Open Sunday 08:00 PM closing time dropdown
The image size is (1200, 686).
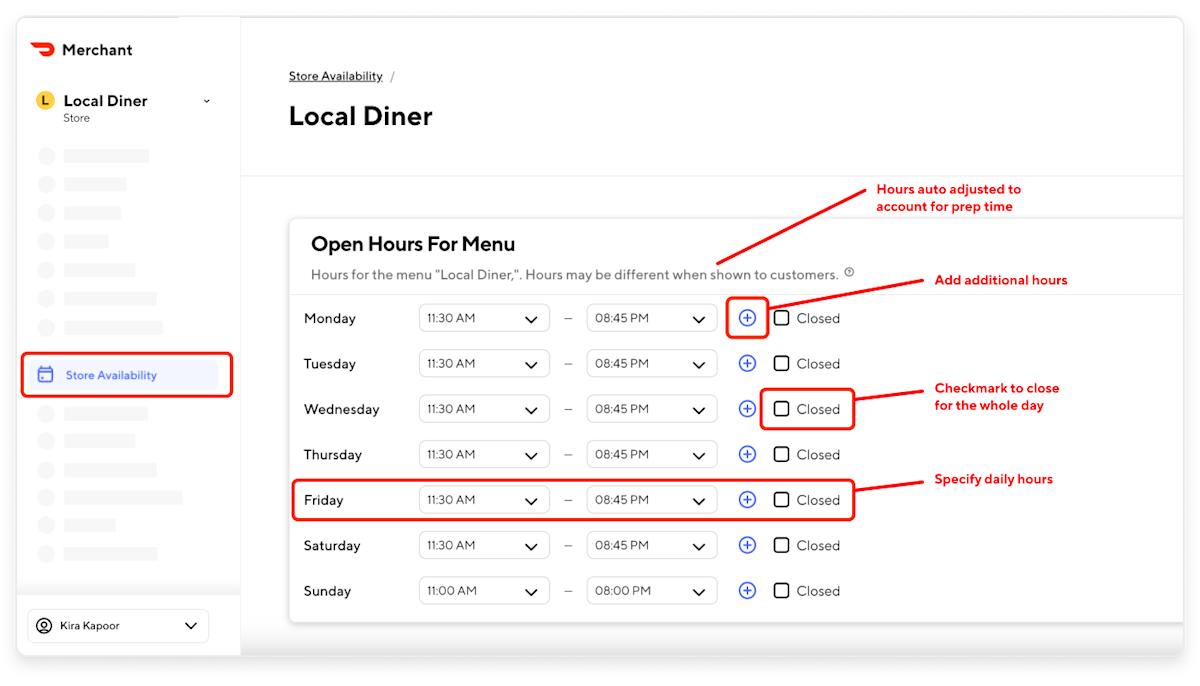click(x=652, y=591)
